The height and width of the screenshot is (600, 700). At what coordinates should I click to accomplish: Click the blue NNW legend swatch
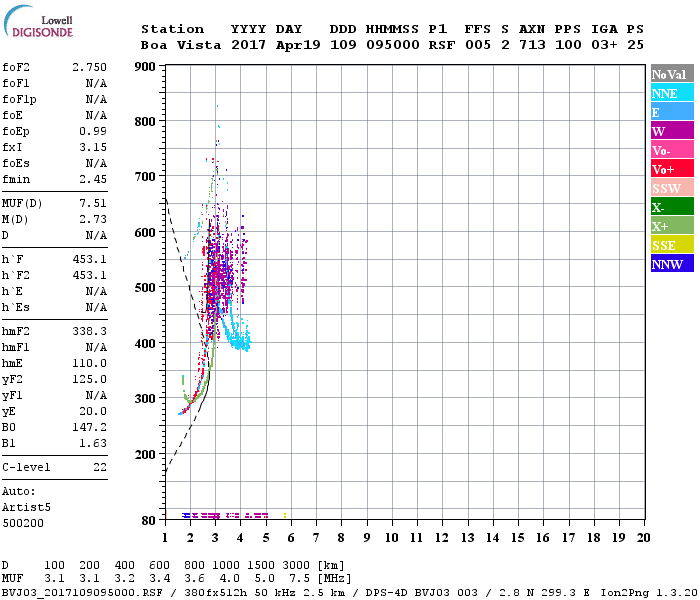671,265
